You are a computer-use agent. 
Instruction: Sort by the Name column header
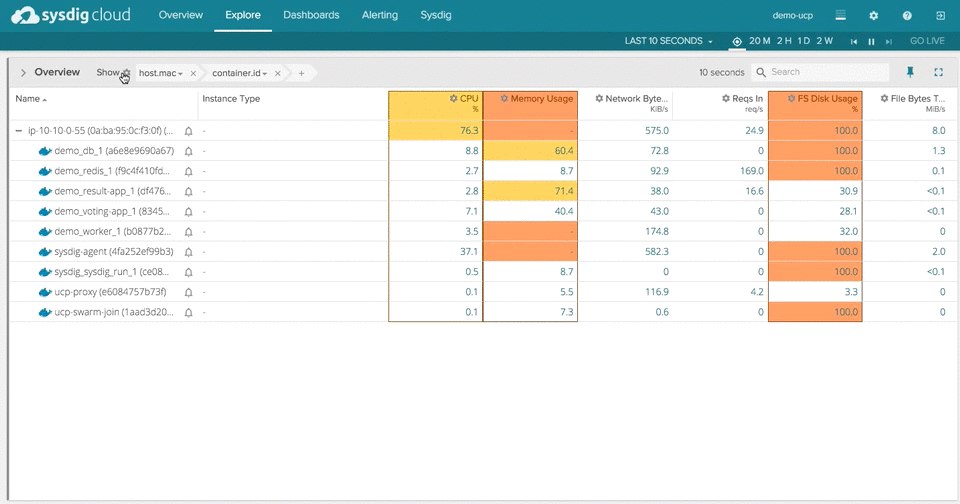[31, 99]
